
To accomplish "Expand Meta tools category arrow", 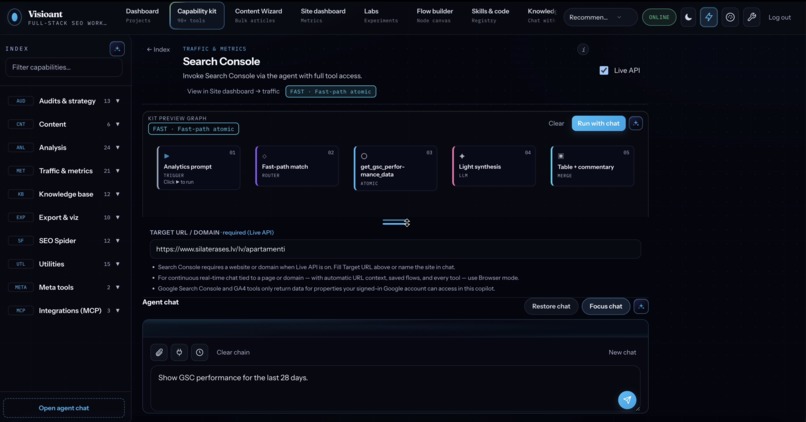I will (x=118, y=287).
